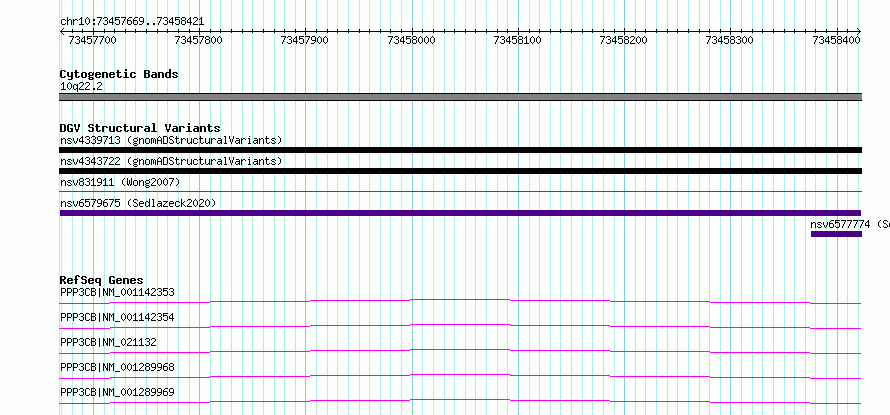This screenshot has width=890, height=415.
Task: Click the DGV Structural Variants track title
Action: (x=140, y=128)
